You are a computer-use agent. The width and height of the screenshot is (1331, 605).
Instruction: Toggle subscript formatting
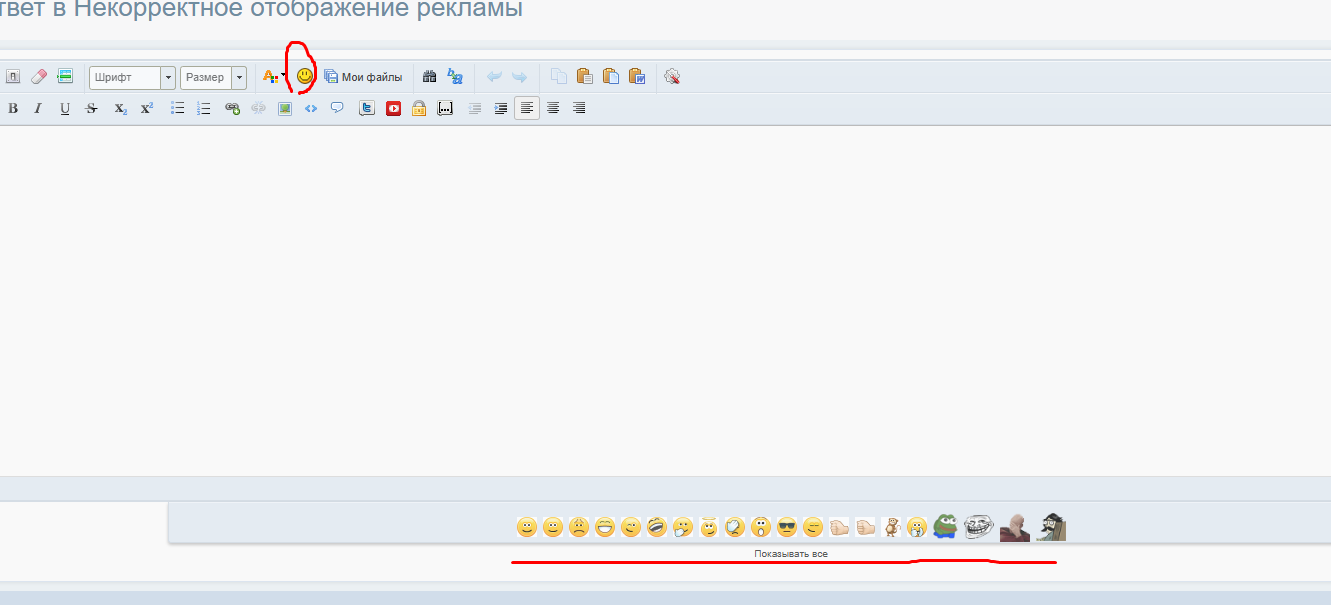click(120, 108)
